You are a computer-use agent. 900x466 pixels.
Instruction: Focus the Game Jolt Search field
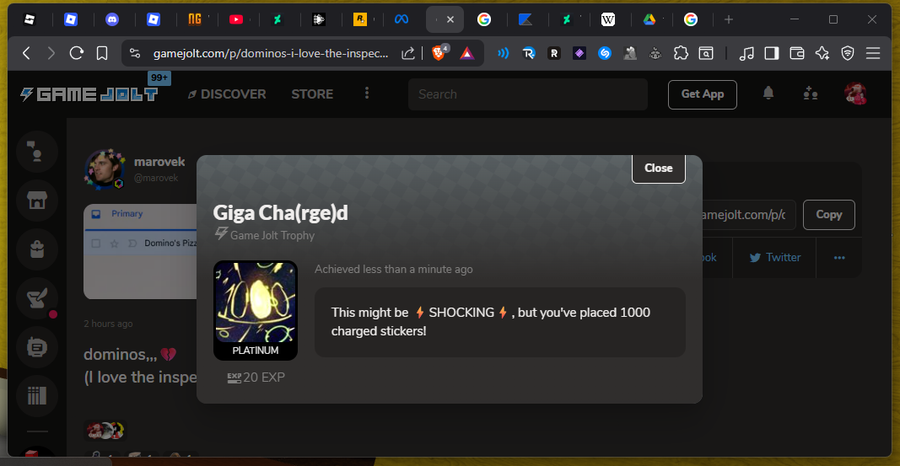point(527,94)
